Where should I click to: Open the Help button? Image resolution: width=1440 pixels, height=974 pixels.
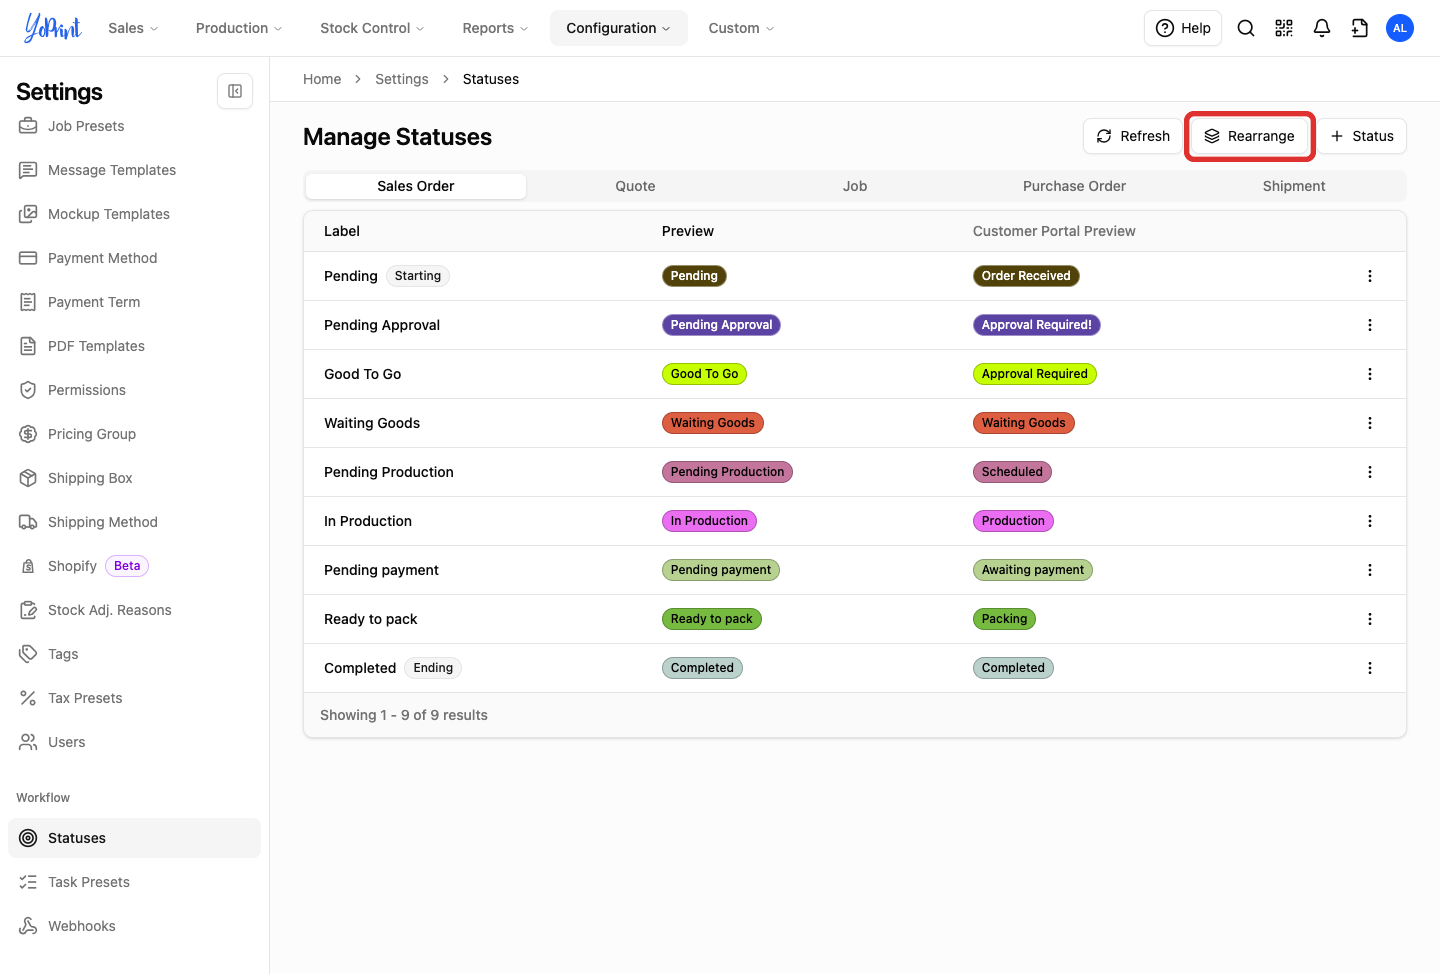1183,28
